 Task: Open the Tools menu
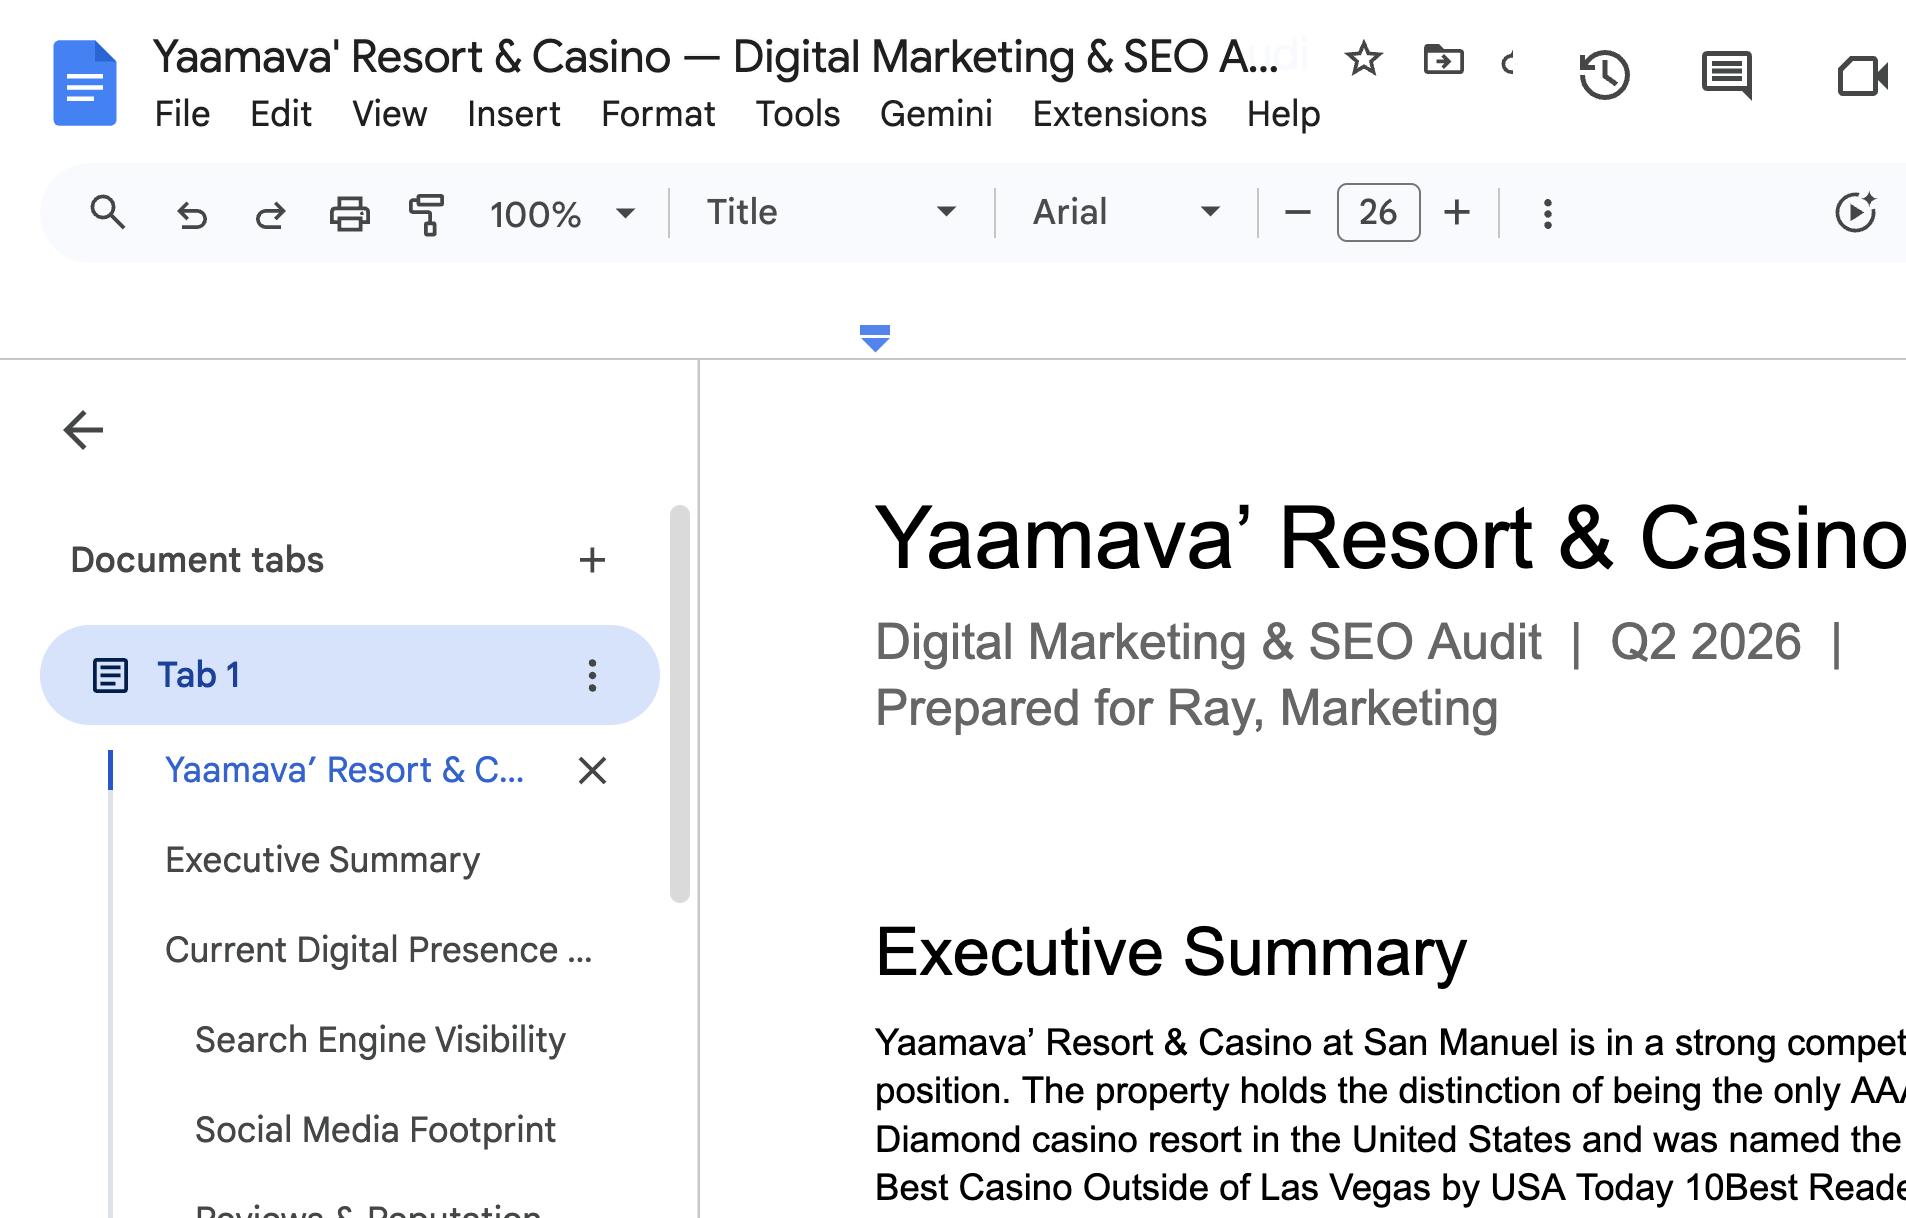tap(797, 114)
